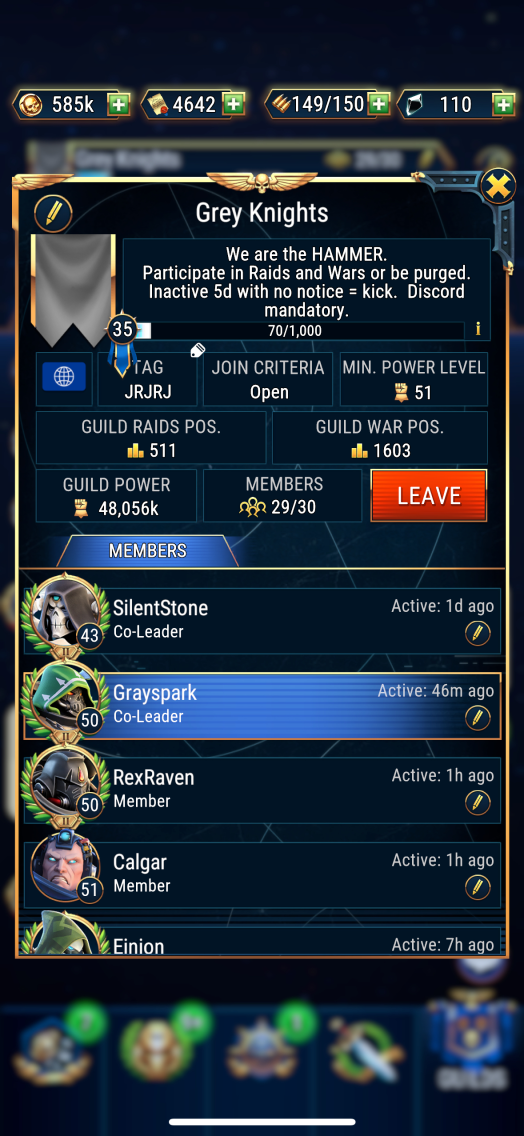
Task: Buy blackstone with plus beside 110
Action: [503, 104]
